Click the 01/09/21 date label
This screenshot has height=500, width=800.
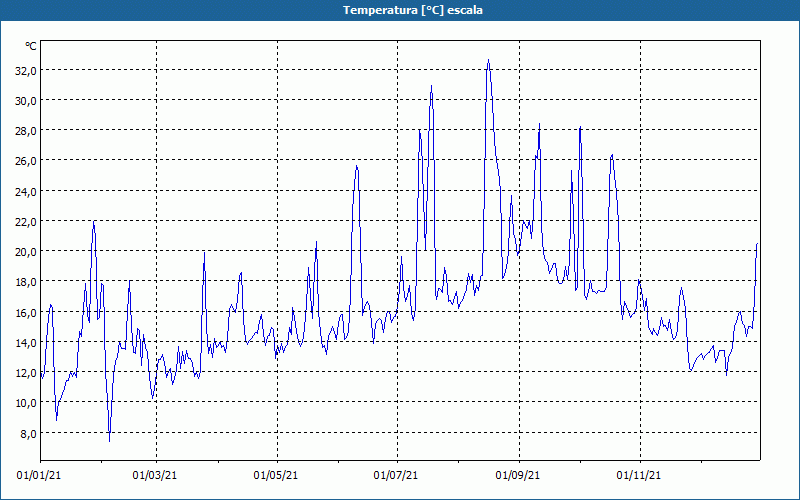pos(518,476)
